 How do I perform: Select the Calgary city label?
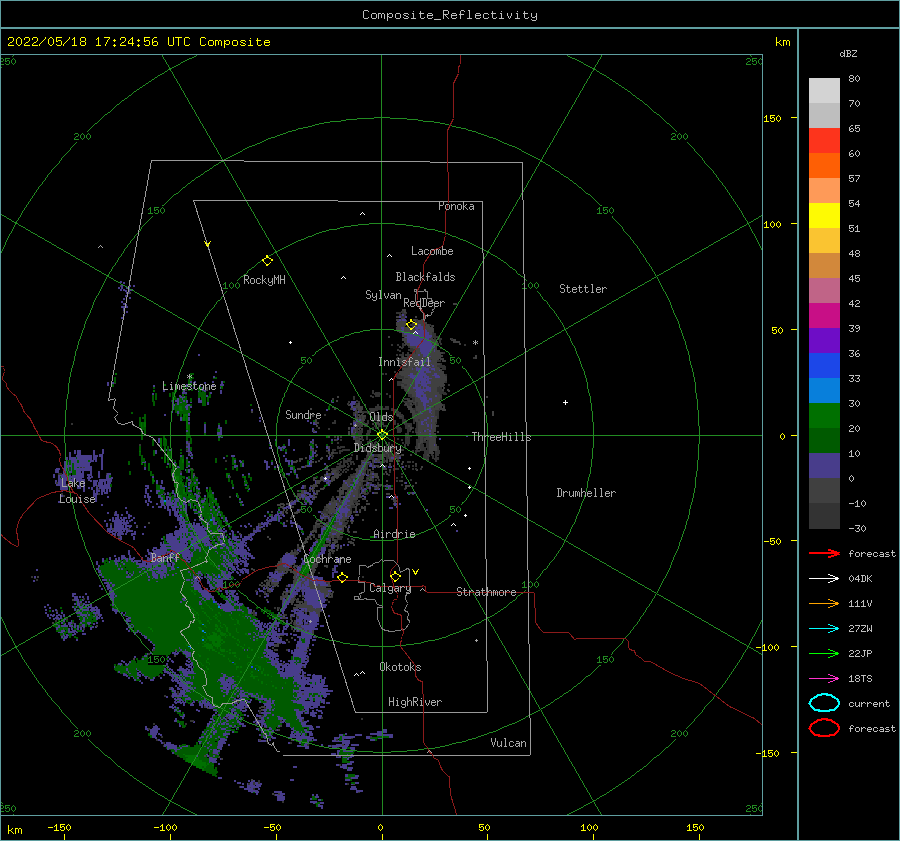(x=390, y=588)
